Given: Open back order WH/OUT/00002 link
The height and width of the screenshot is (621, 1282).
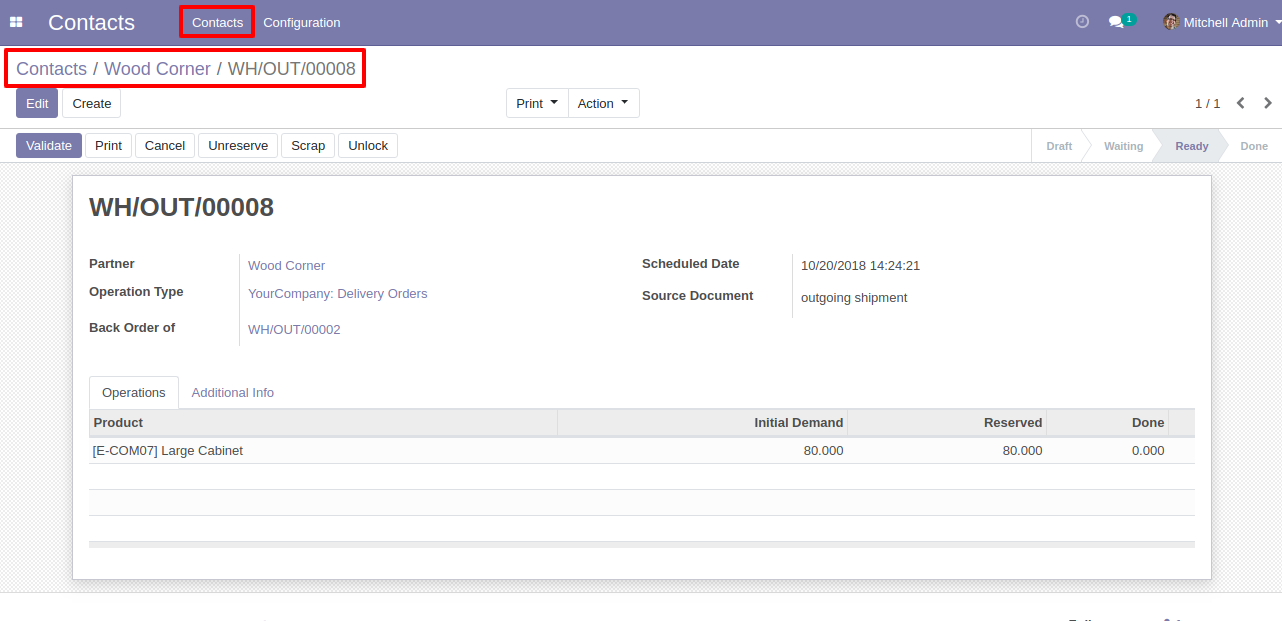Looking at the screenshot, I should [294, 330].
